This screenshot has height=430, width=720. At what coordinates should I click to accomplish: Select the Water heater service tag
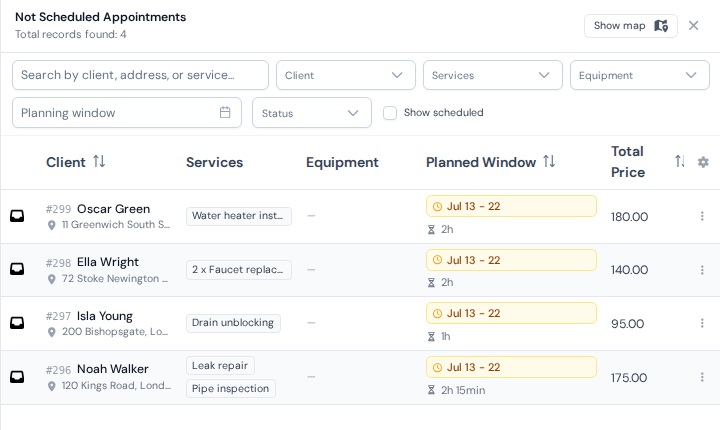click(239, 216)
